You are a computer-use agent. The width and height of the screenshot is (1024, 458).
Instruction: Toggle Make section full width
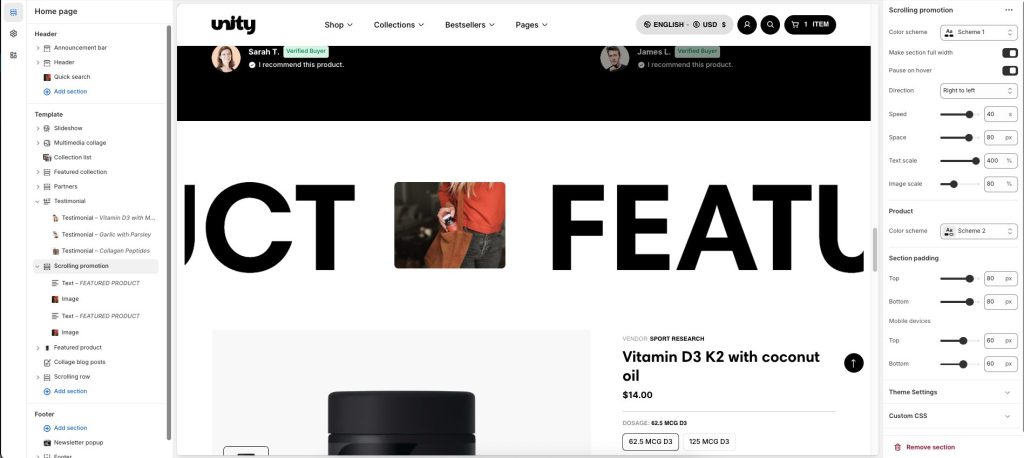point(1010,52)
